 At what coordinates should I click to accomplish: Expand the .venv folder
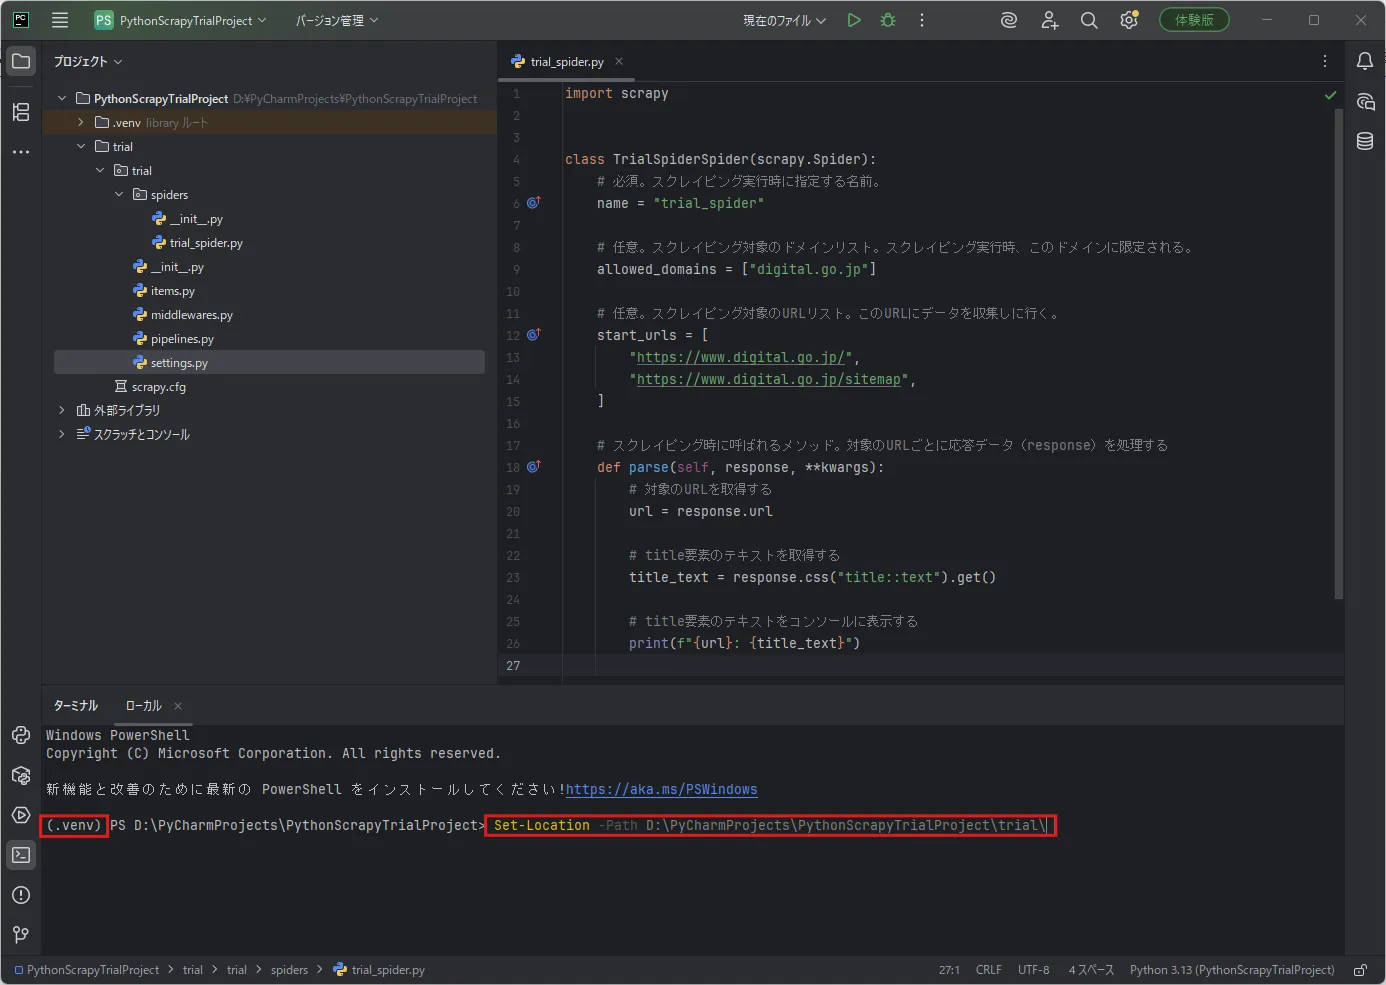point(81,122)
